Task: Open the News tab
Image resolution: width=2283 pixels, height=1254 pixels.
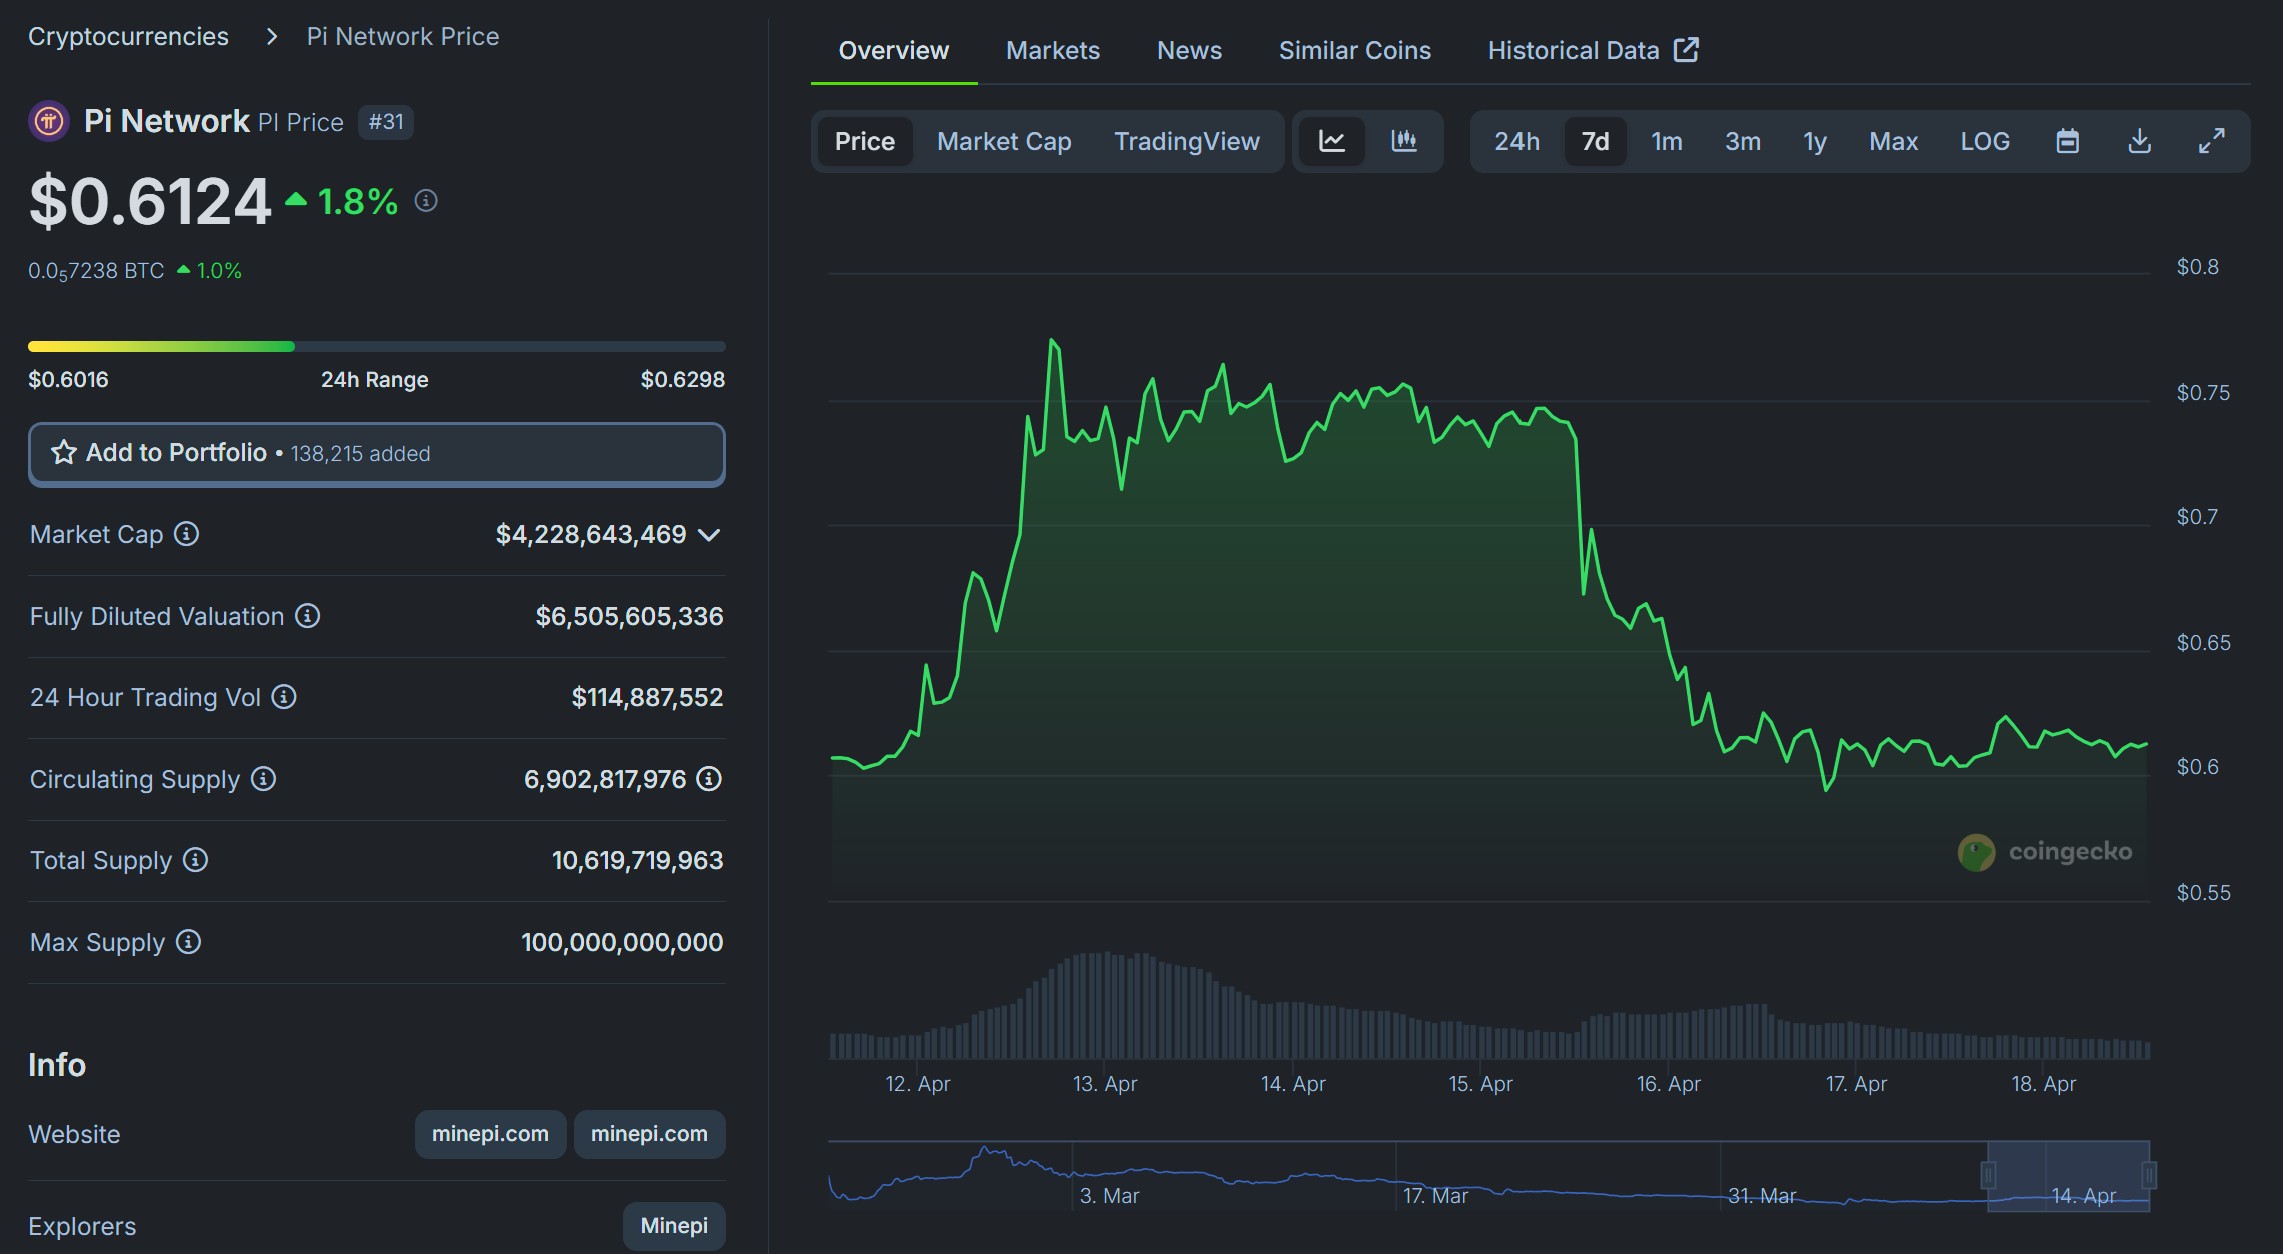Action: click(x=1189, y=50)
